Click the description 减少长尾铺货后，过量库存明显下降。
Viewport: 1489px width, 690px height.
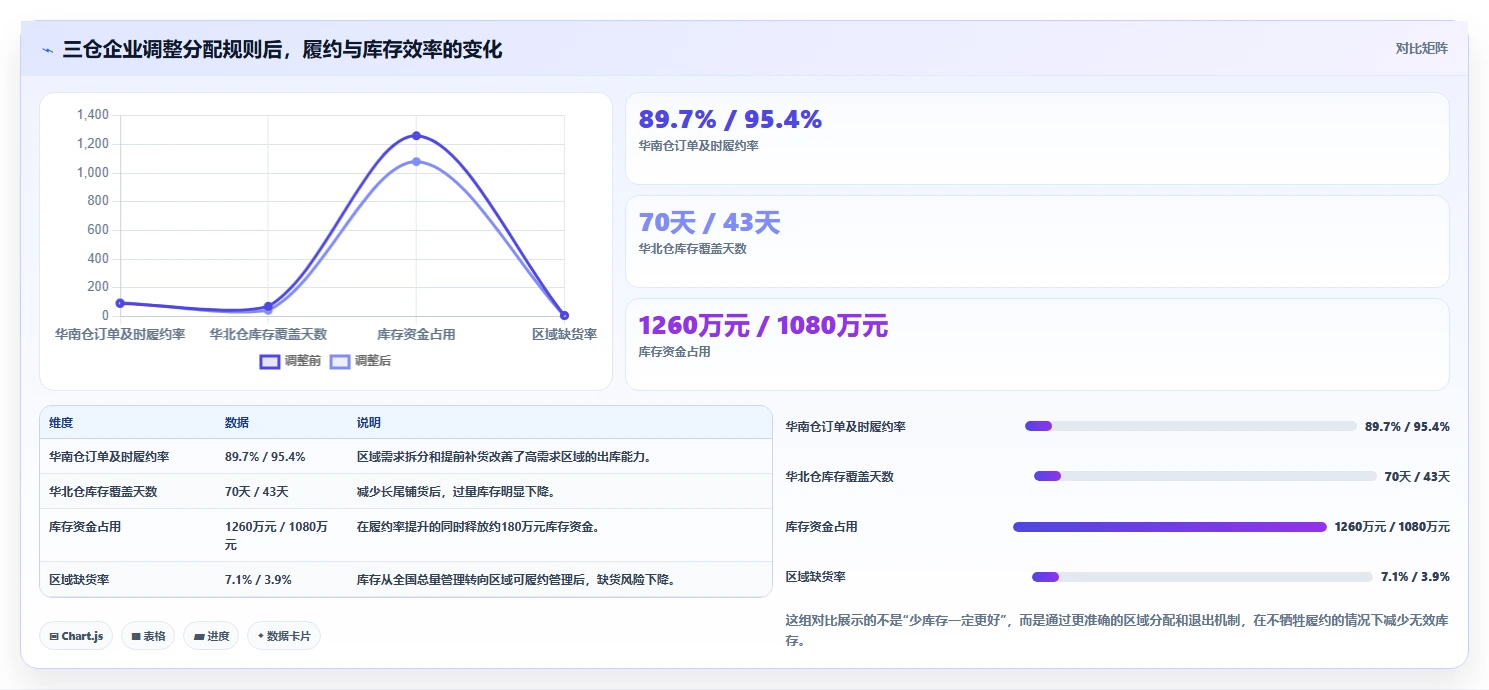pyautogui.click(x=456, y=491)
